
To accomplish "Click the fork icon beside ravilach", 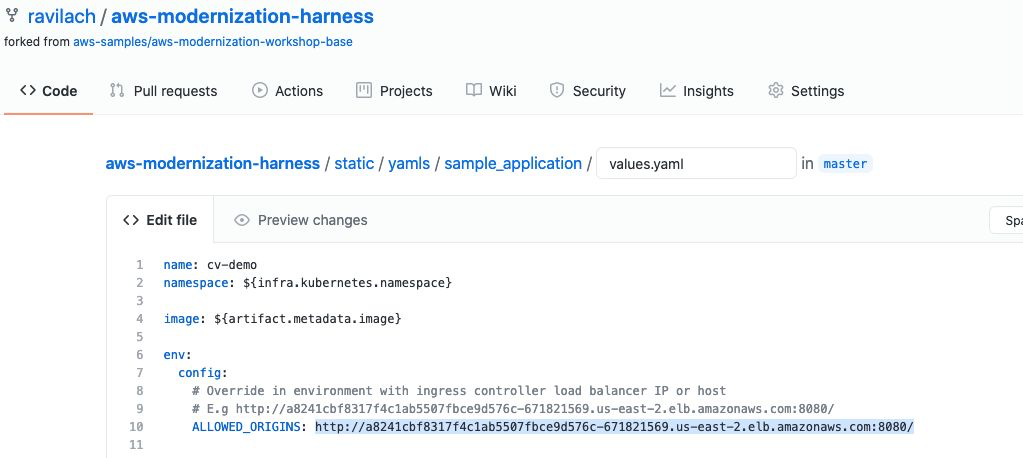I will [12, 15].
